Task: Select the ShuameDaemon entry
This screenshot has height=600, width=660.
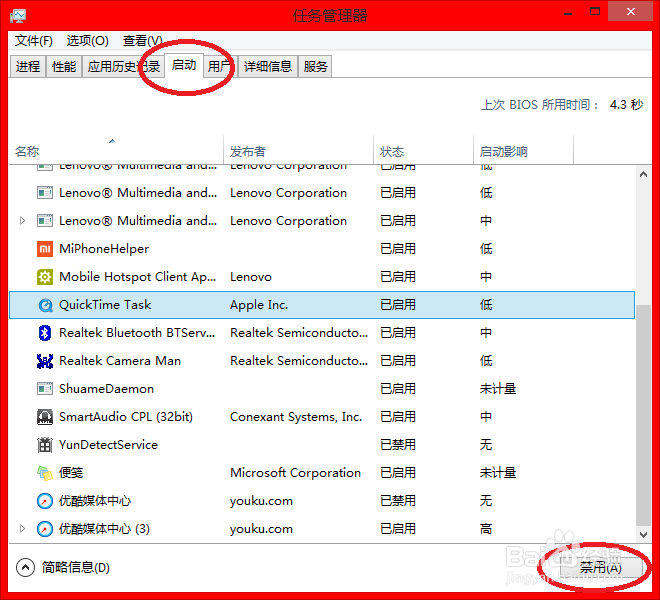Action: (106, 389)
